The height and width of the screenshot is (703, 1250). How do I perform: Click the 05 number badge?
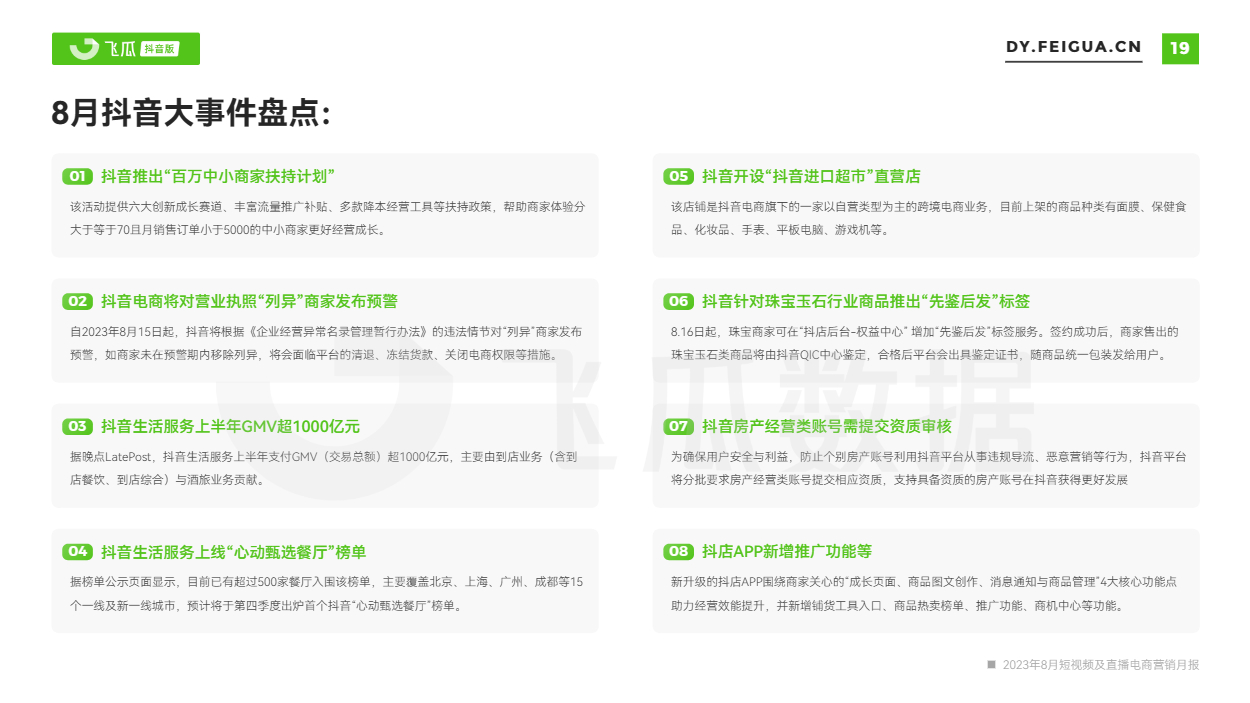point(678,176)
